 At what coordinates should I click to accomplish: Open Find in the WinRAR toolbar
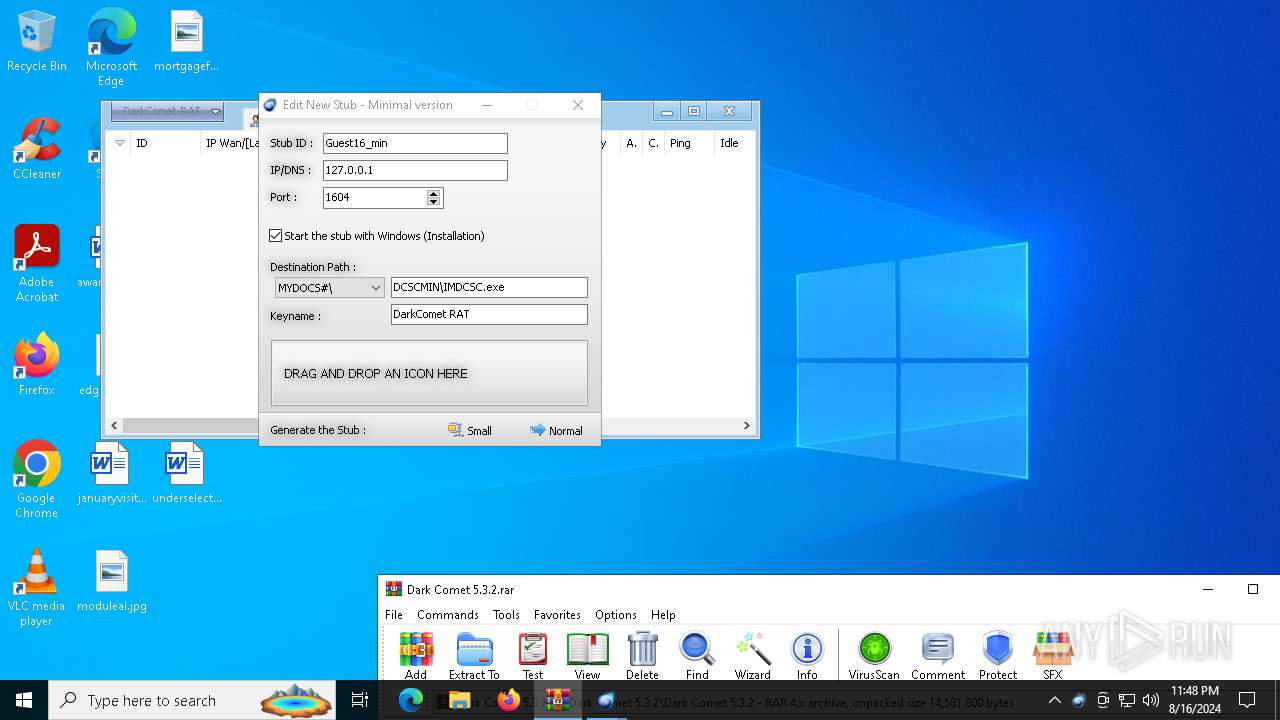click(x=697, y=655)
